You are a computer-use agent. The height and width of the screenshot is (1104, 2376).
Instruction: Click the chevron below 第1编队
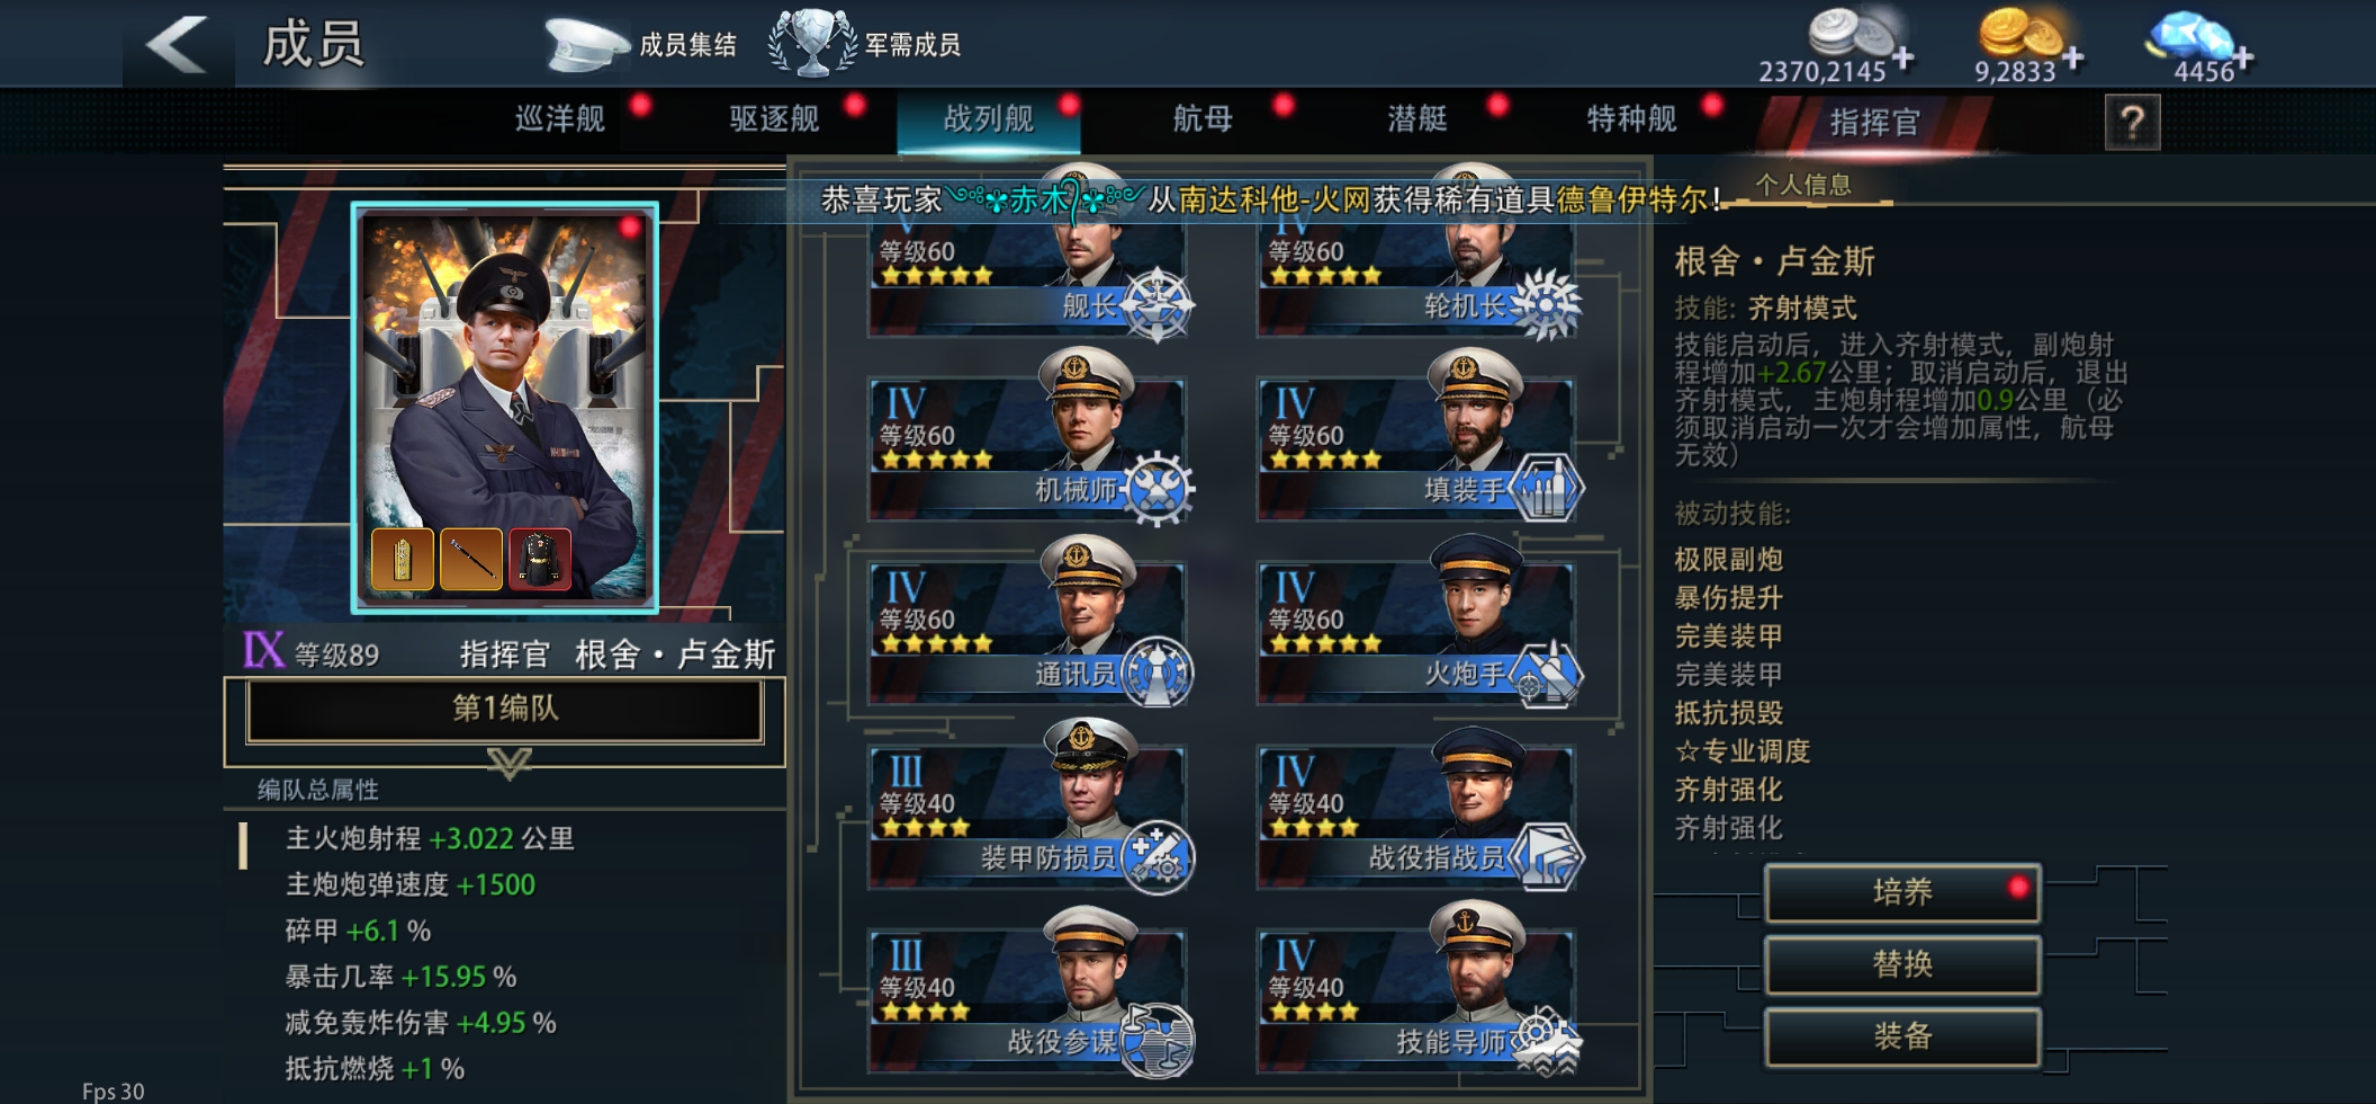pos(509,763)
